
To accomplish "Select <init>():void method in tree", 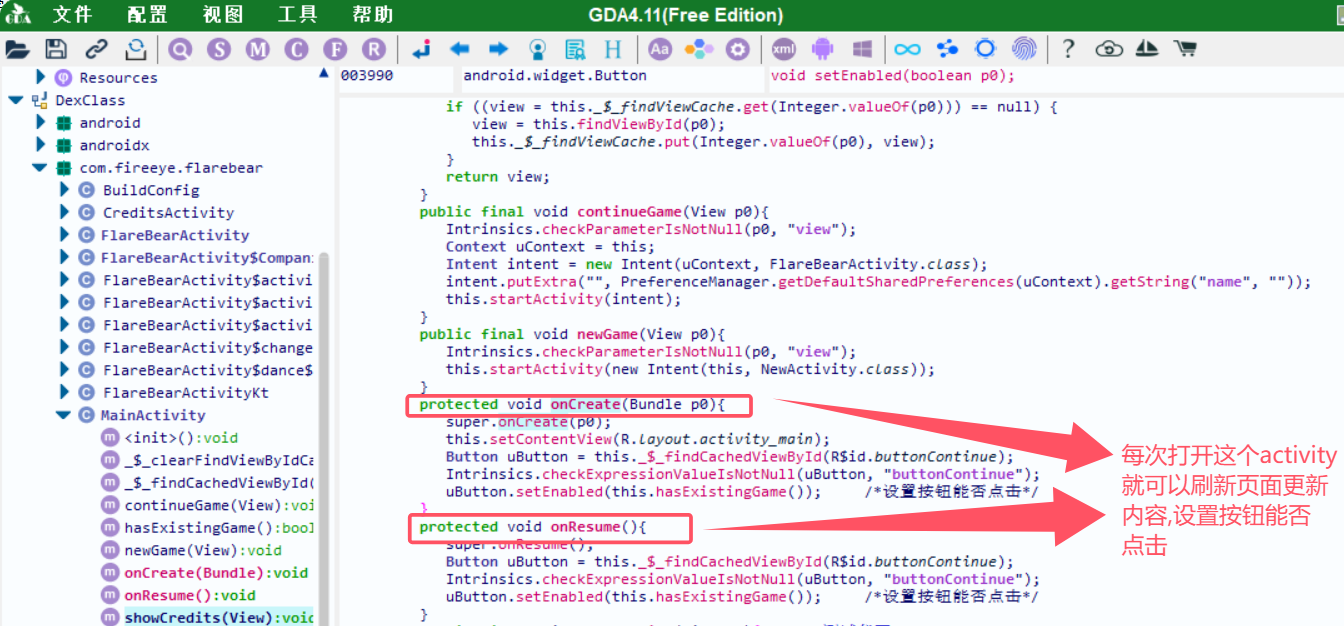I will click(181, 437).
